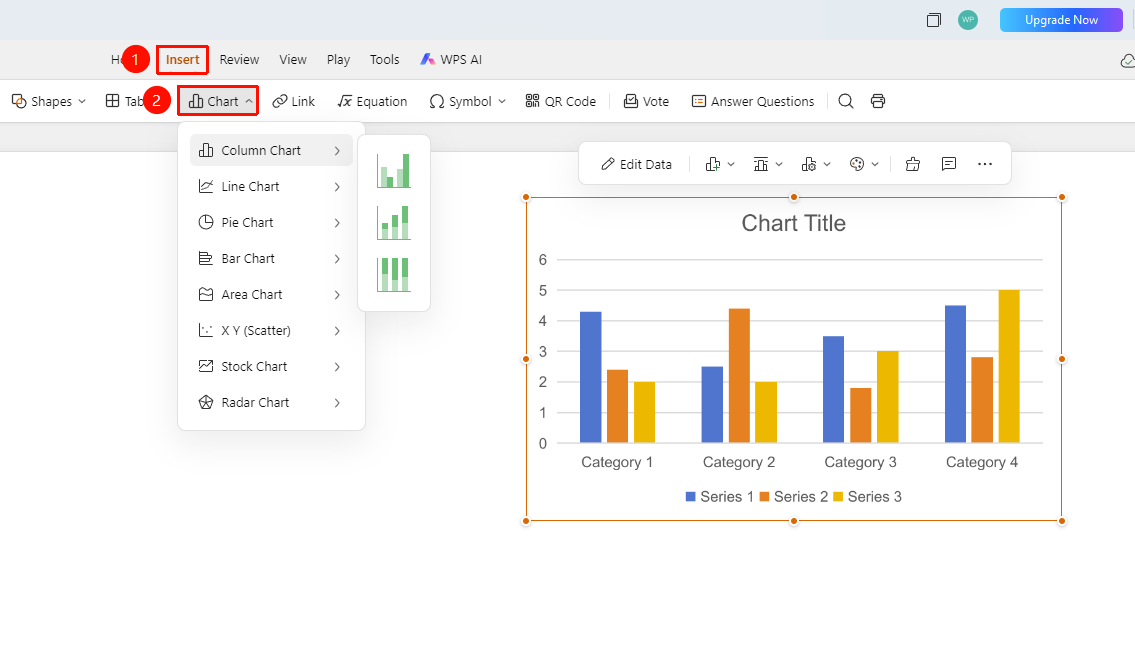The height and width of the screenshot is (649, 1135).
Task: Click the blue Series 1 legend swatch
Action: [691, 497]
